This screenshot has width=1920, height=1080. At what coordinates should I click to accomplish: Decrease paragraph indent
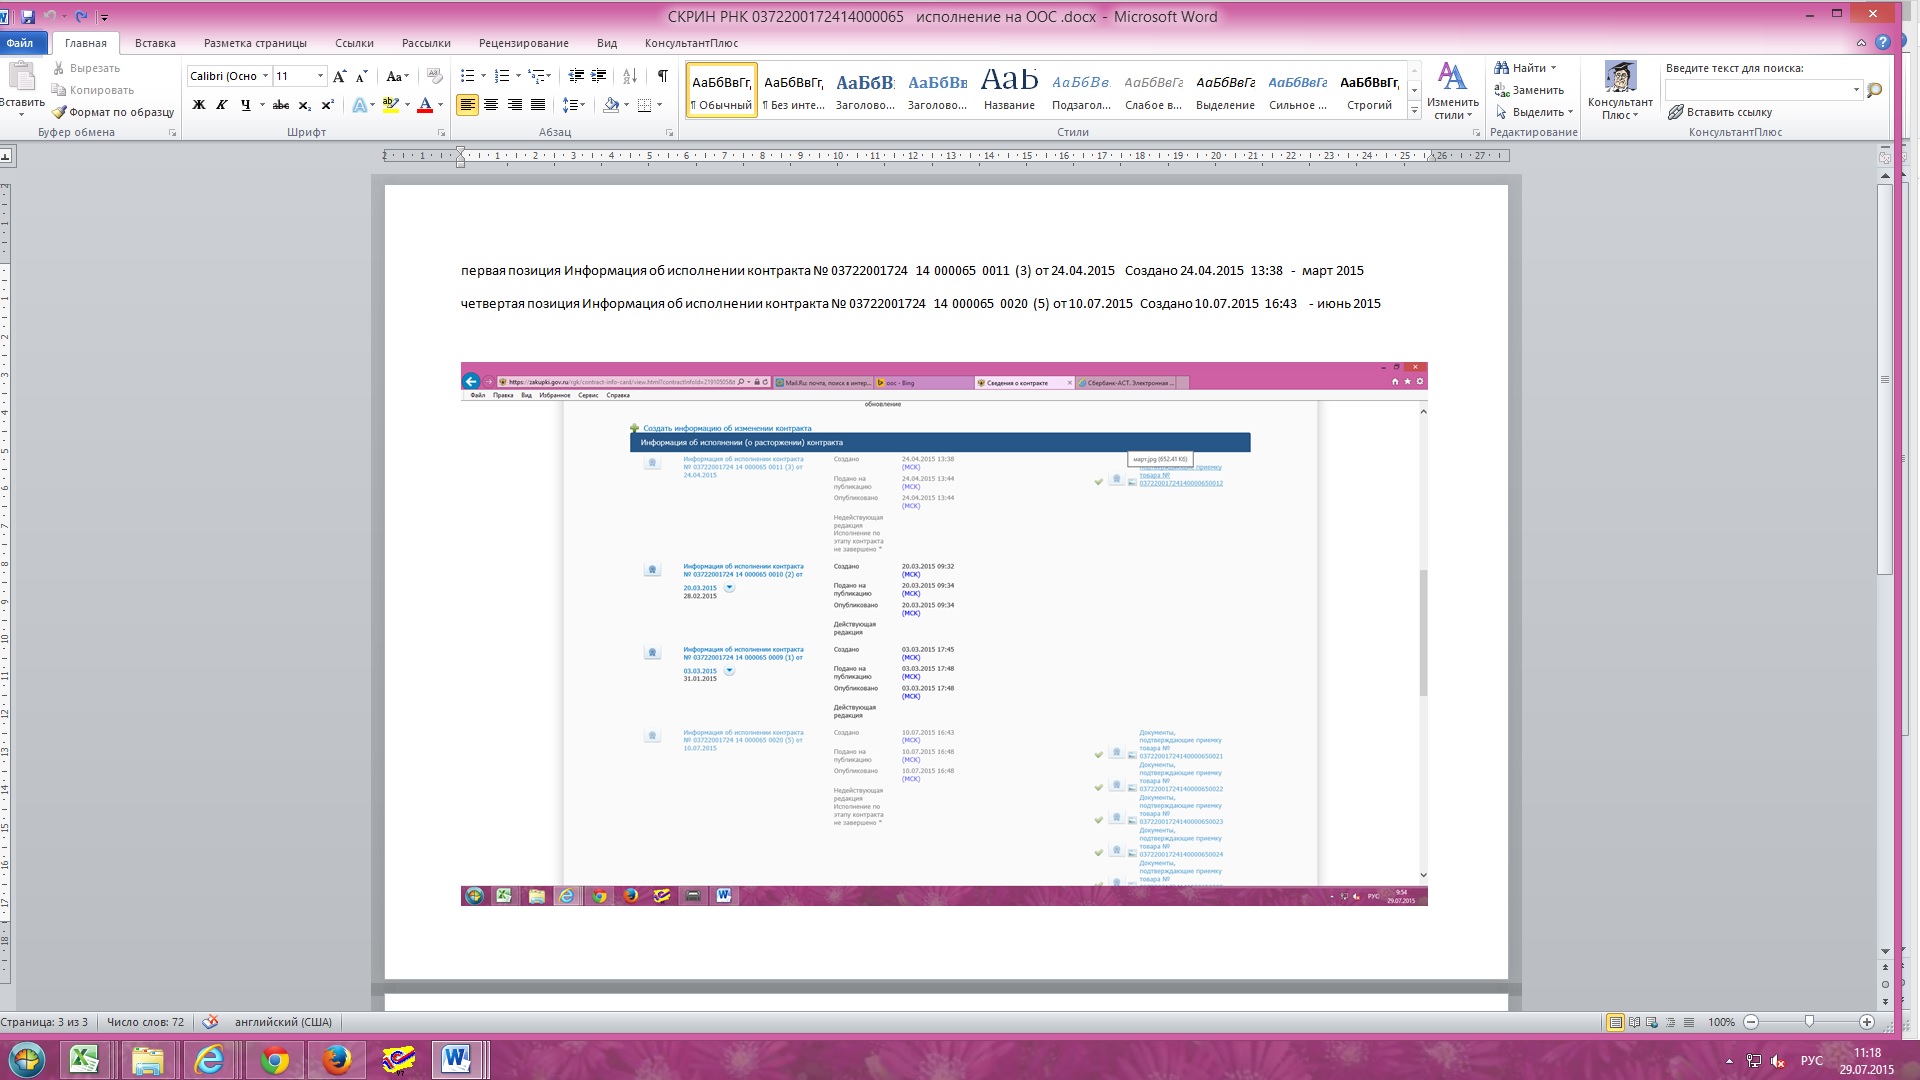(576, 76)
